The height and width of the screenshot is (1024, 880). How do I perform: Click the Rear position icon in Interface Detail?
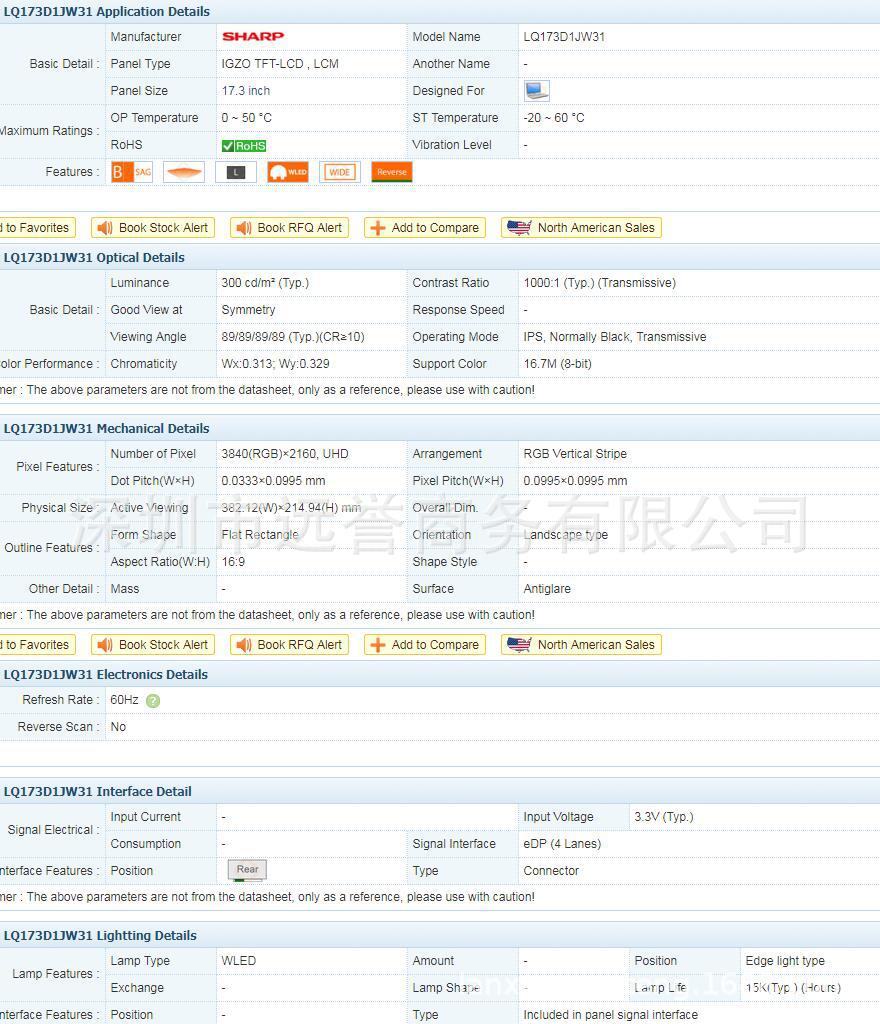tap(247, 870)
